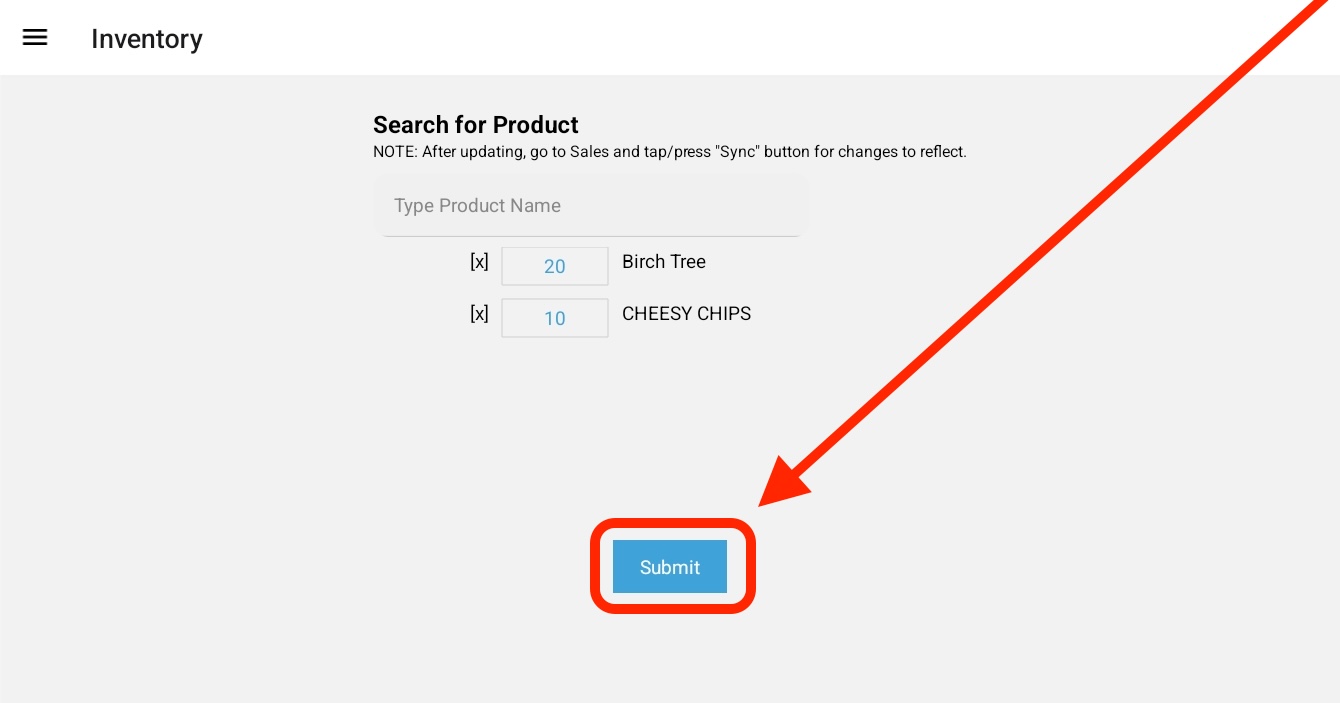
Task: Remove CHEESY CHIPS using its [x] icon
Action: [x=479, y=314]
